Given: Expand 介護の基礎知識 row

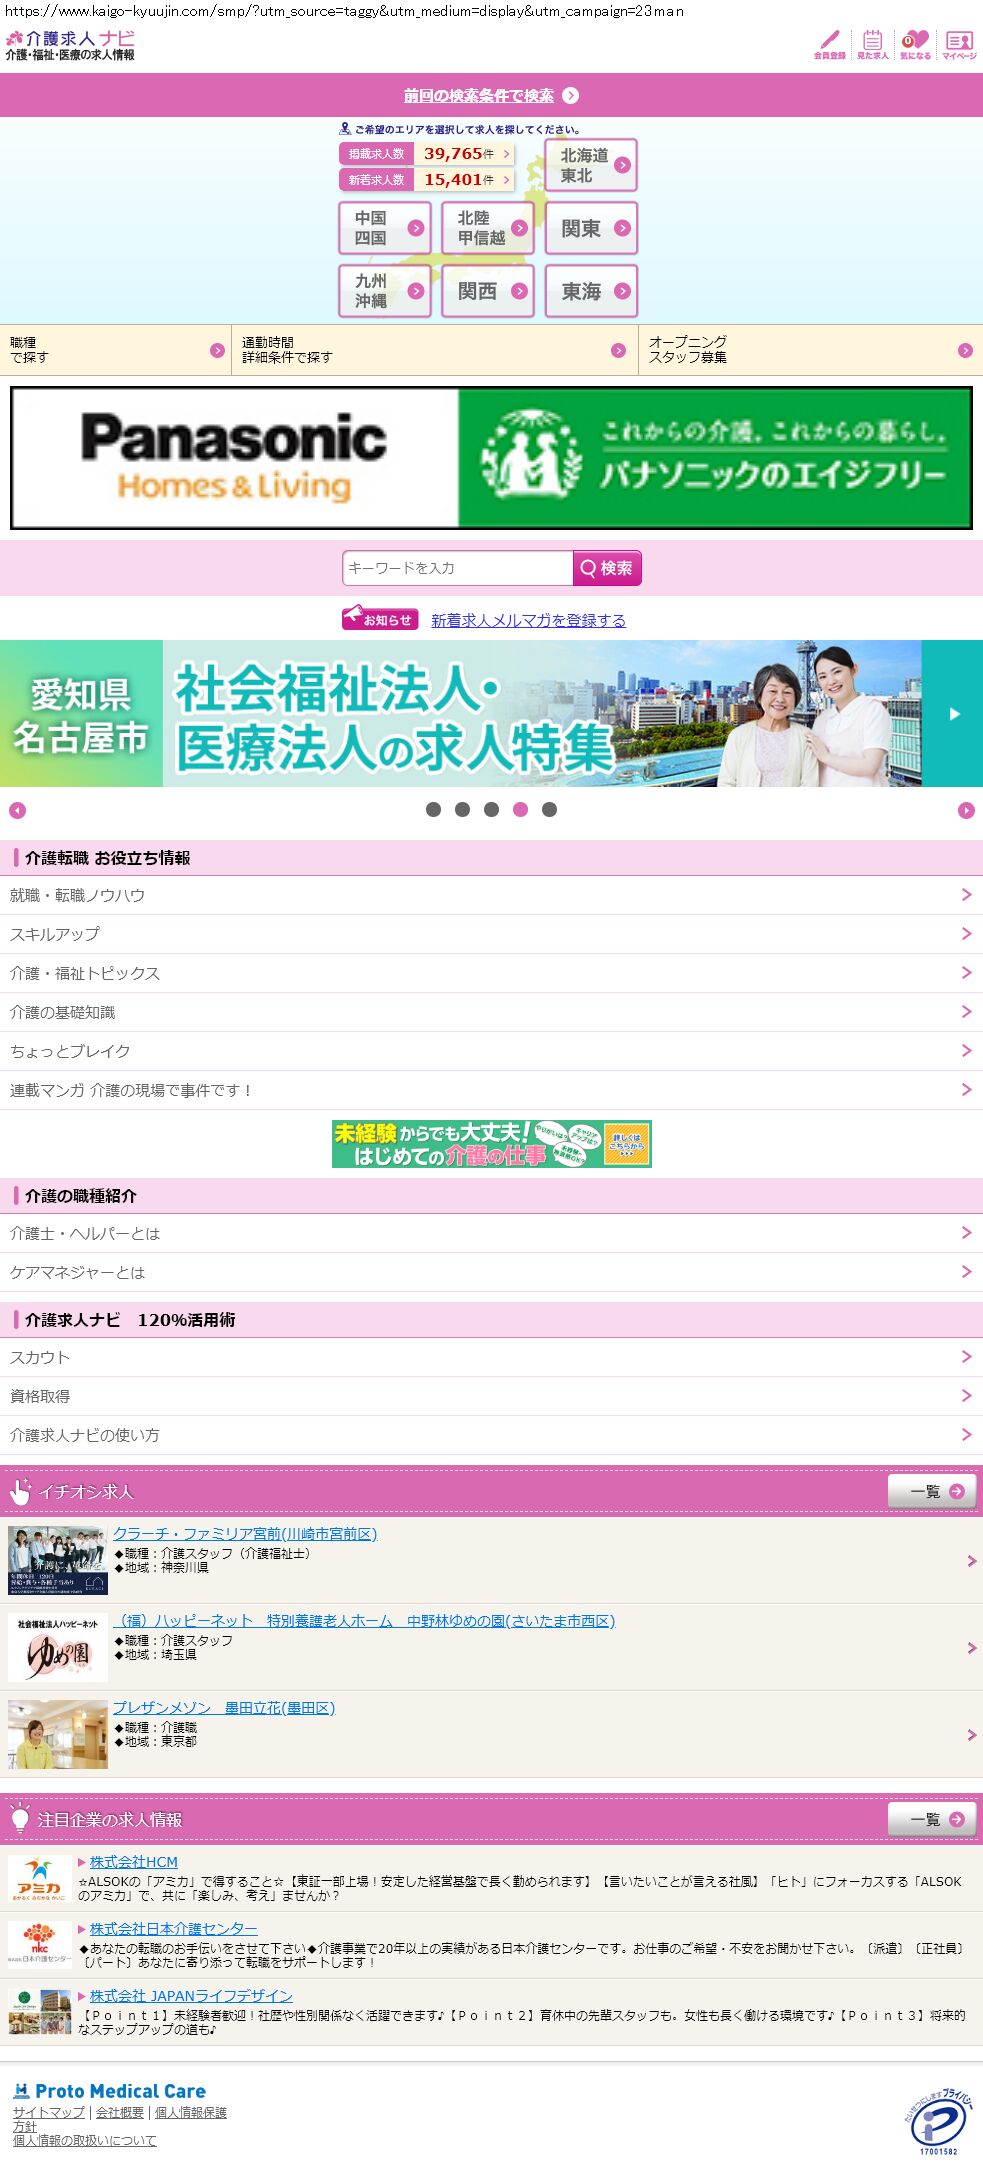Looking at the screenshot, I should pos(491,1012).
